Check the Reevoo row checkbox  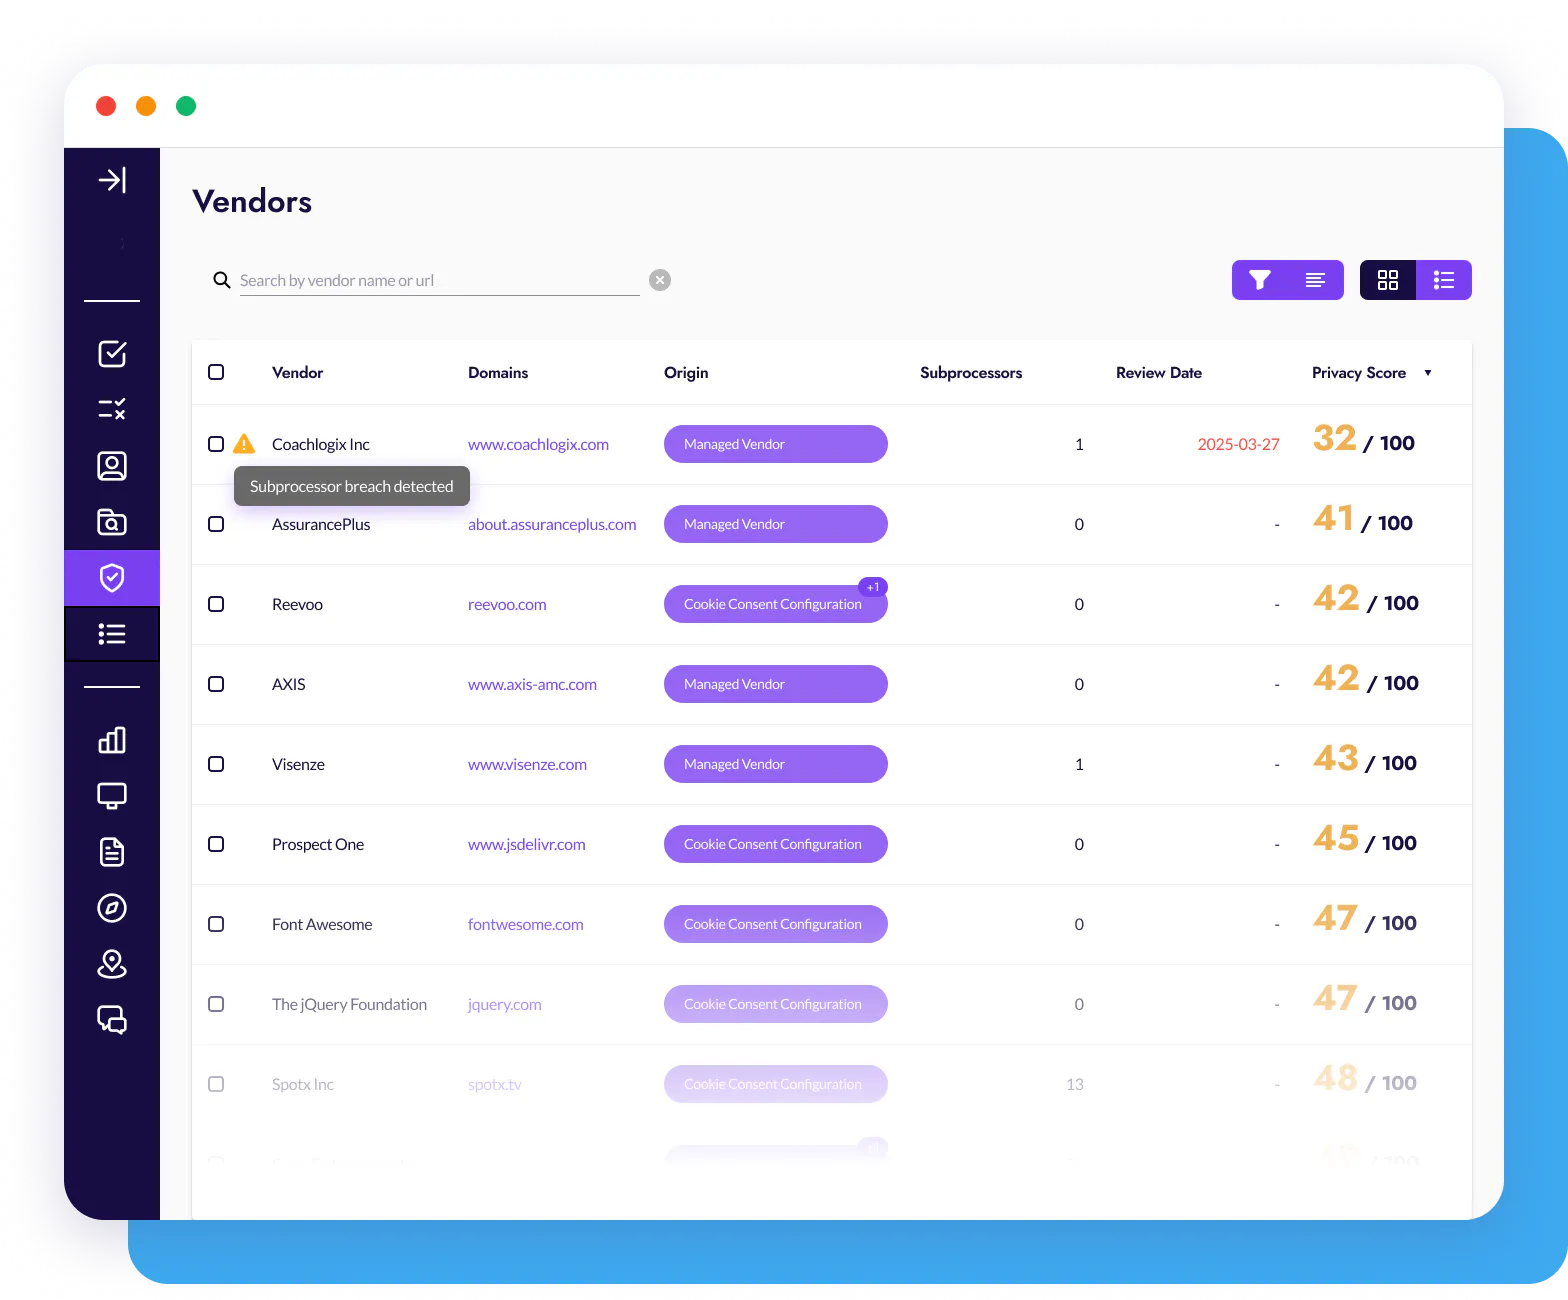tap(216, 604)
